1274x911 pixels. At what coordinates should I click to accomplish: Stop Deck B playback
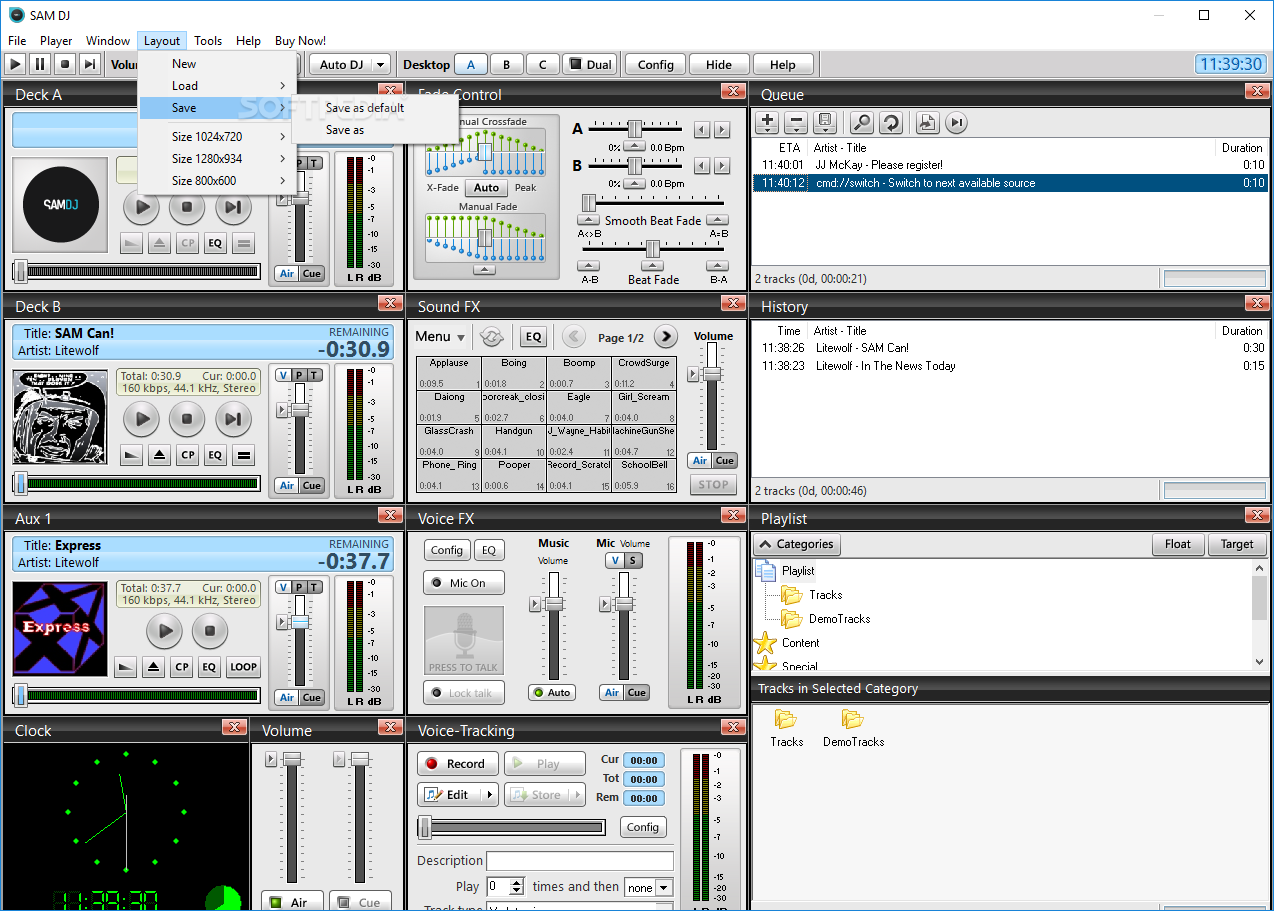(187, 419)
